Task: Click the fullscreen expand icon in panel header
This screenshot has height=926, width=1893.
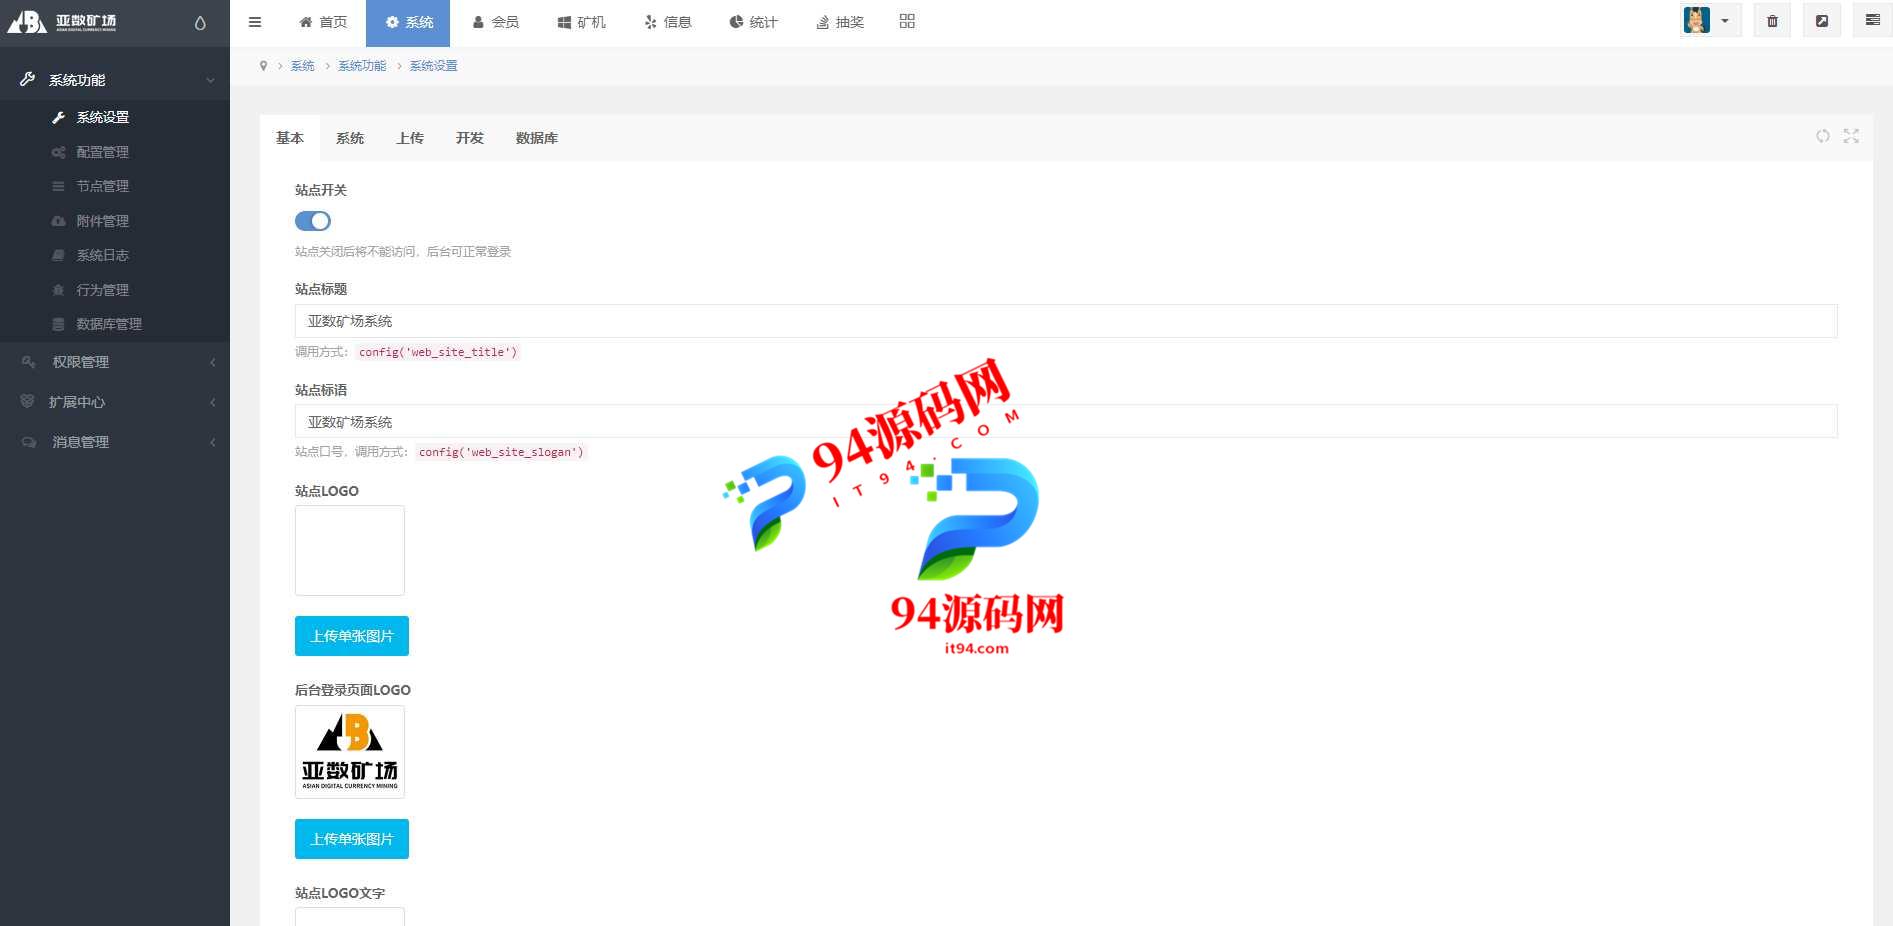Action: tap(1851, 136)
